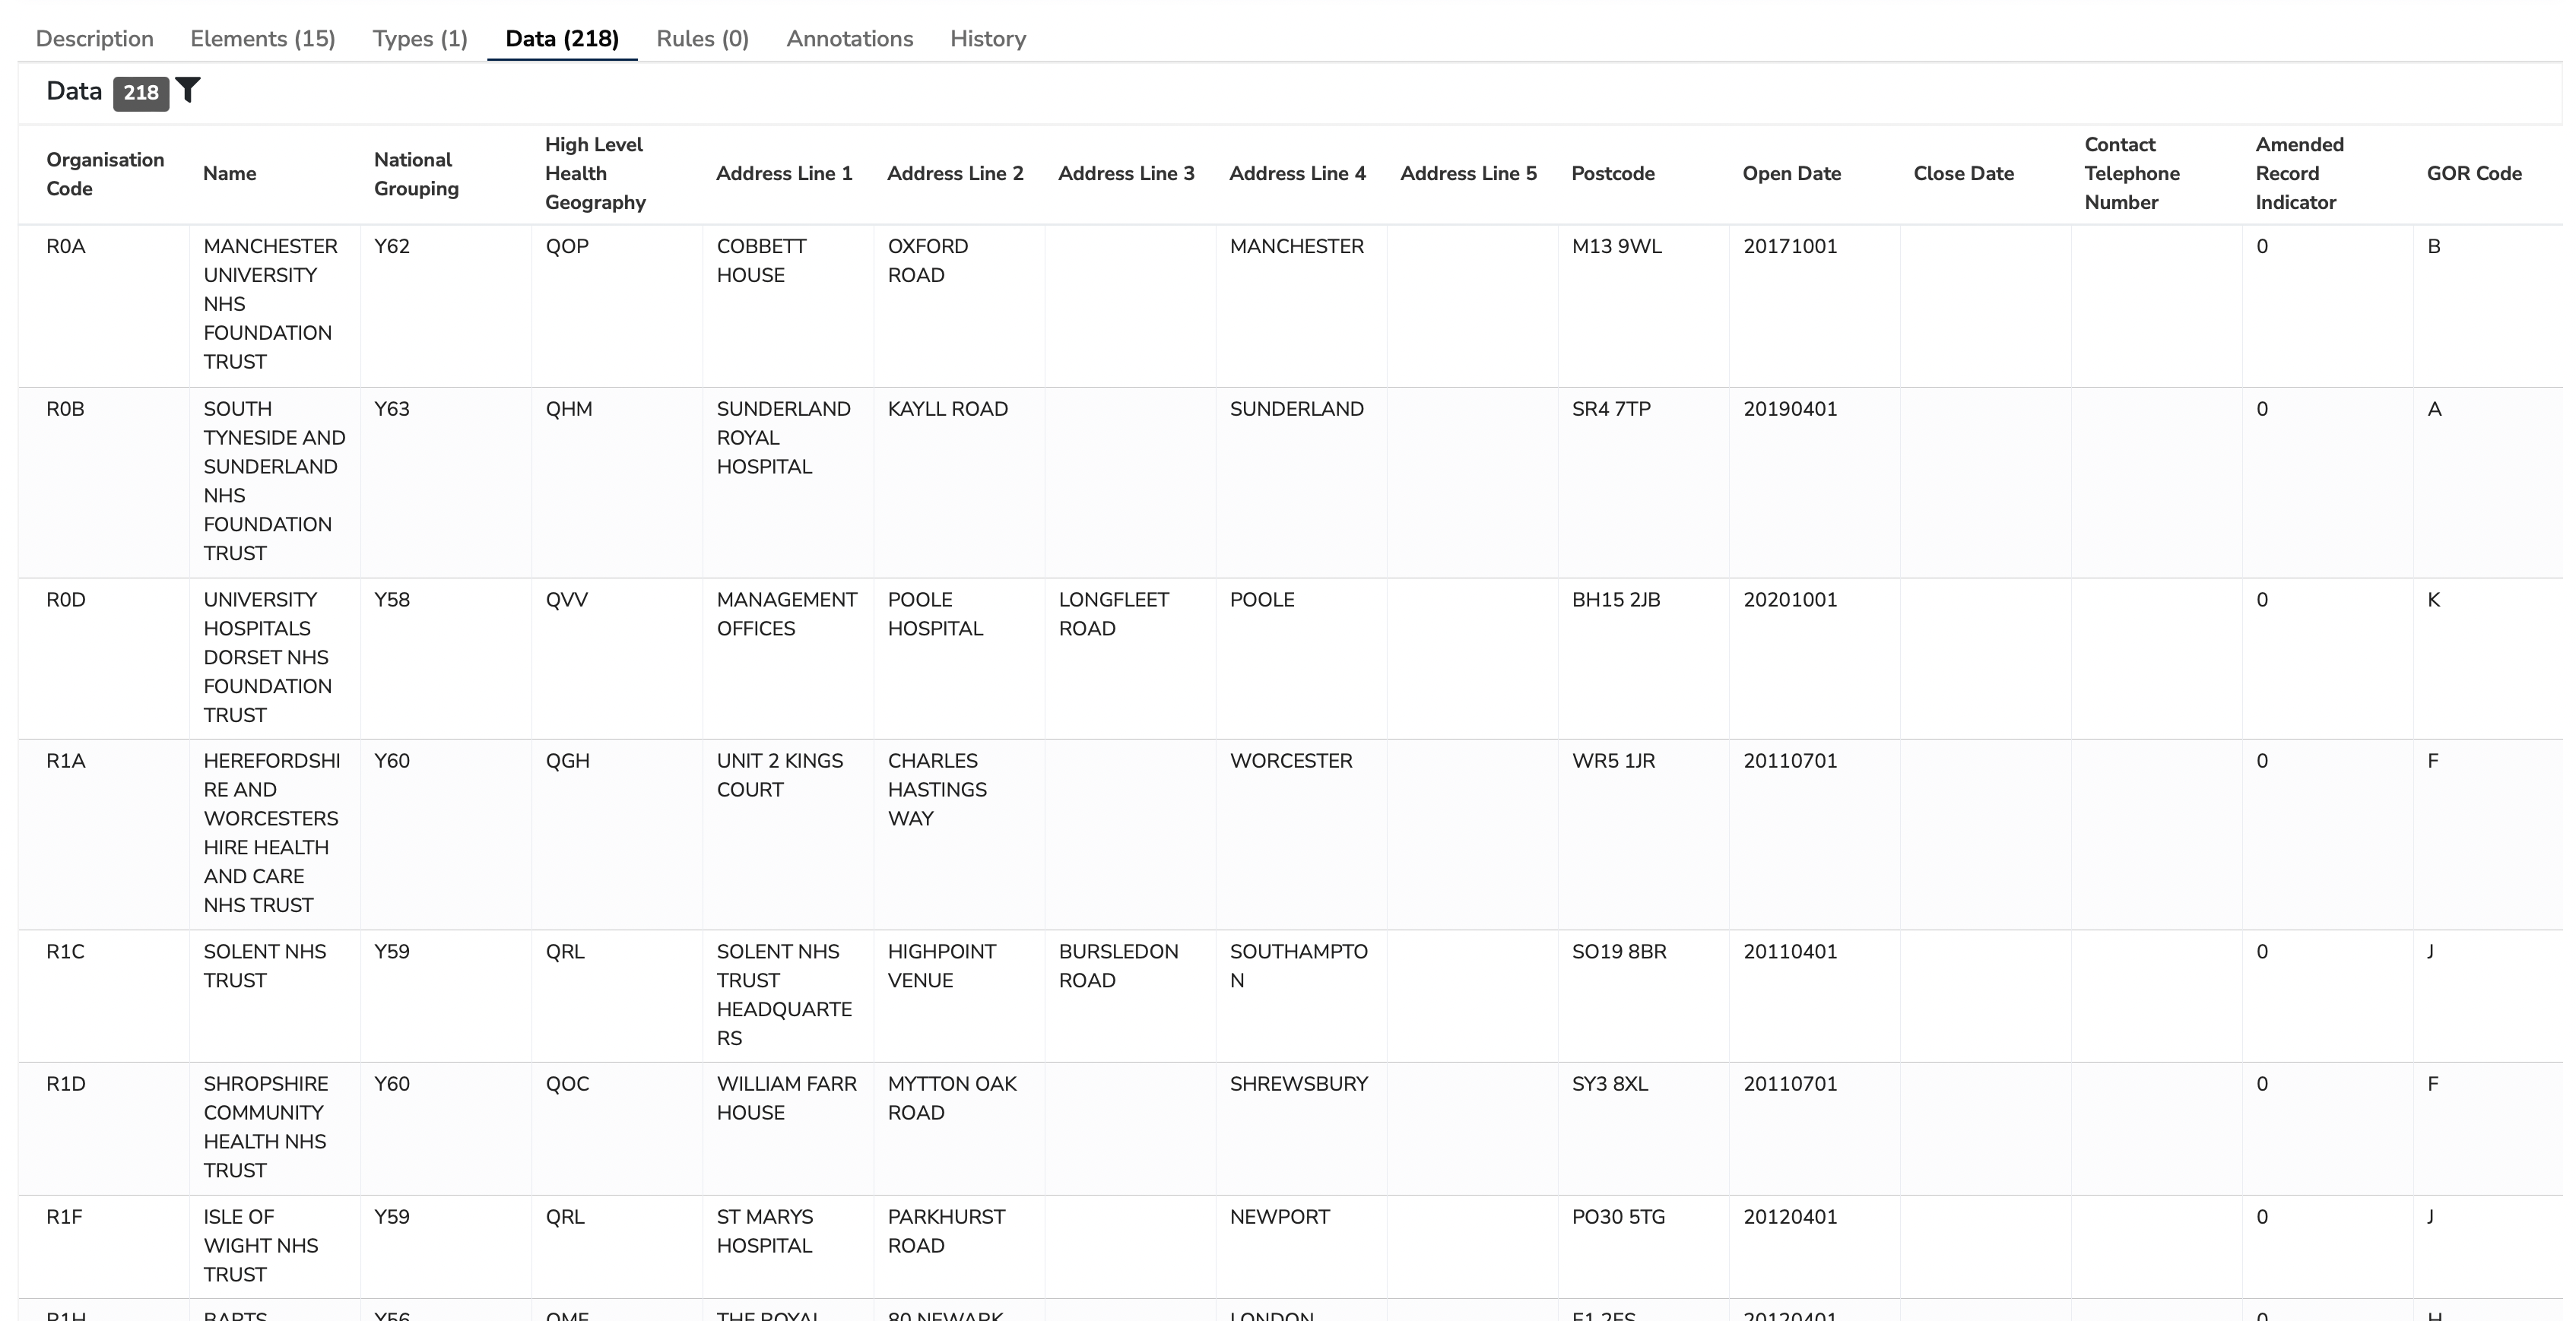The image size is (2576, 1321).
Task: Click the 218 record count badge
Action: coord(142,92)
